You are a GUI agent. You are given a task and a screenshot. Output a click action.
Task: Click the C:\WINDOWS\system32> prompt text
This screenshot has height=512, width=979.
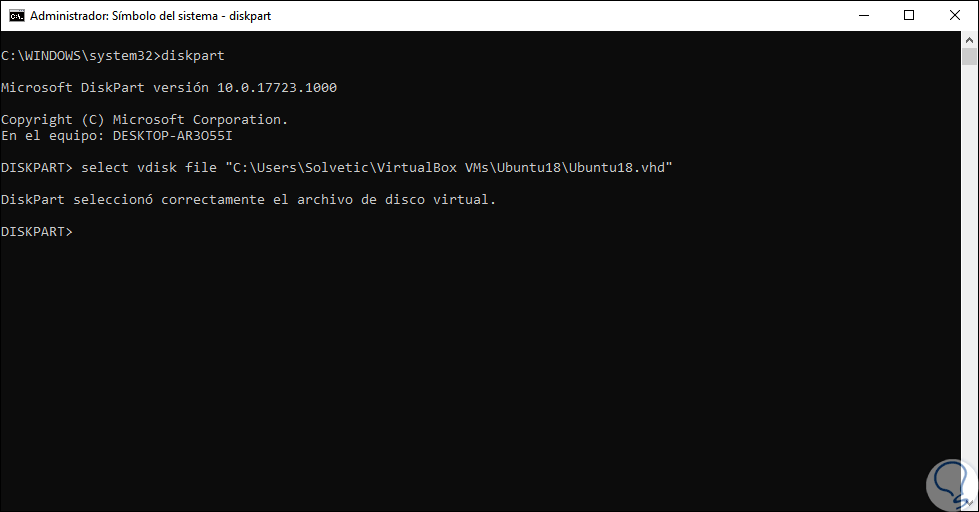pyautogui.click(x=80, y=56)
